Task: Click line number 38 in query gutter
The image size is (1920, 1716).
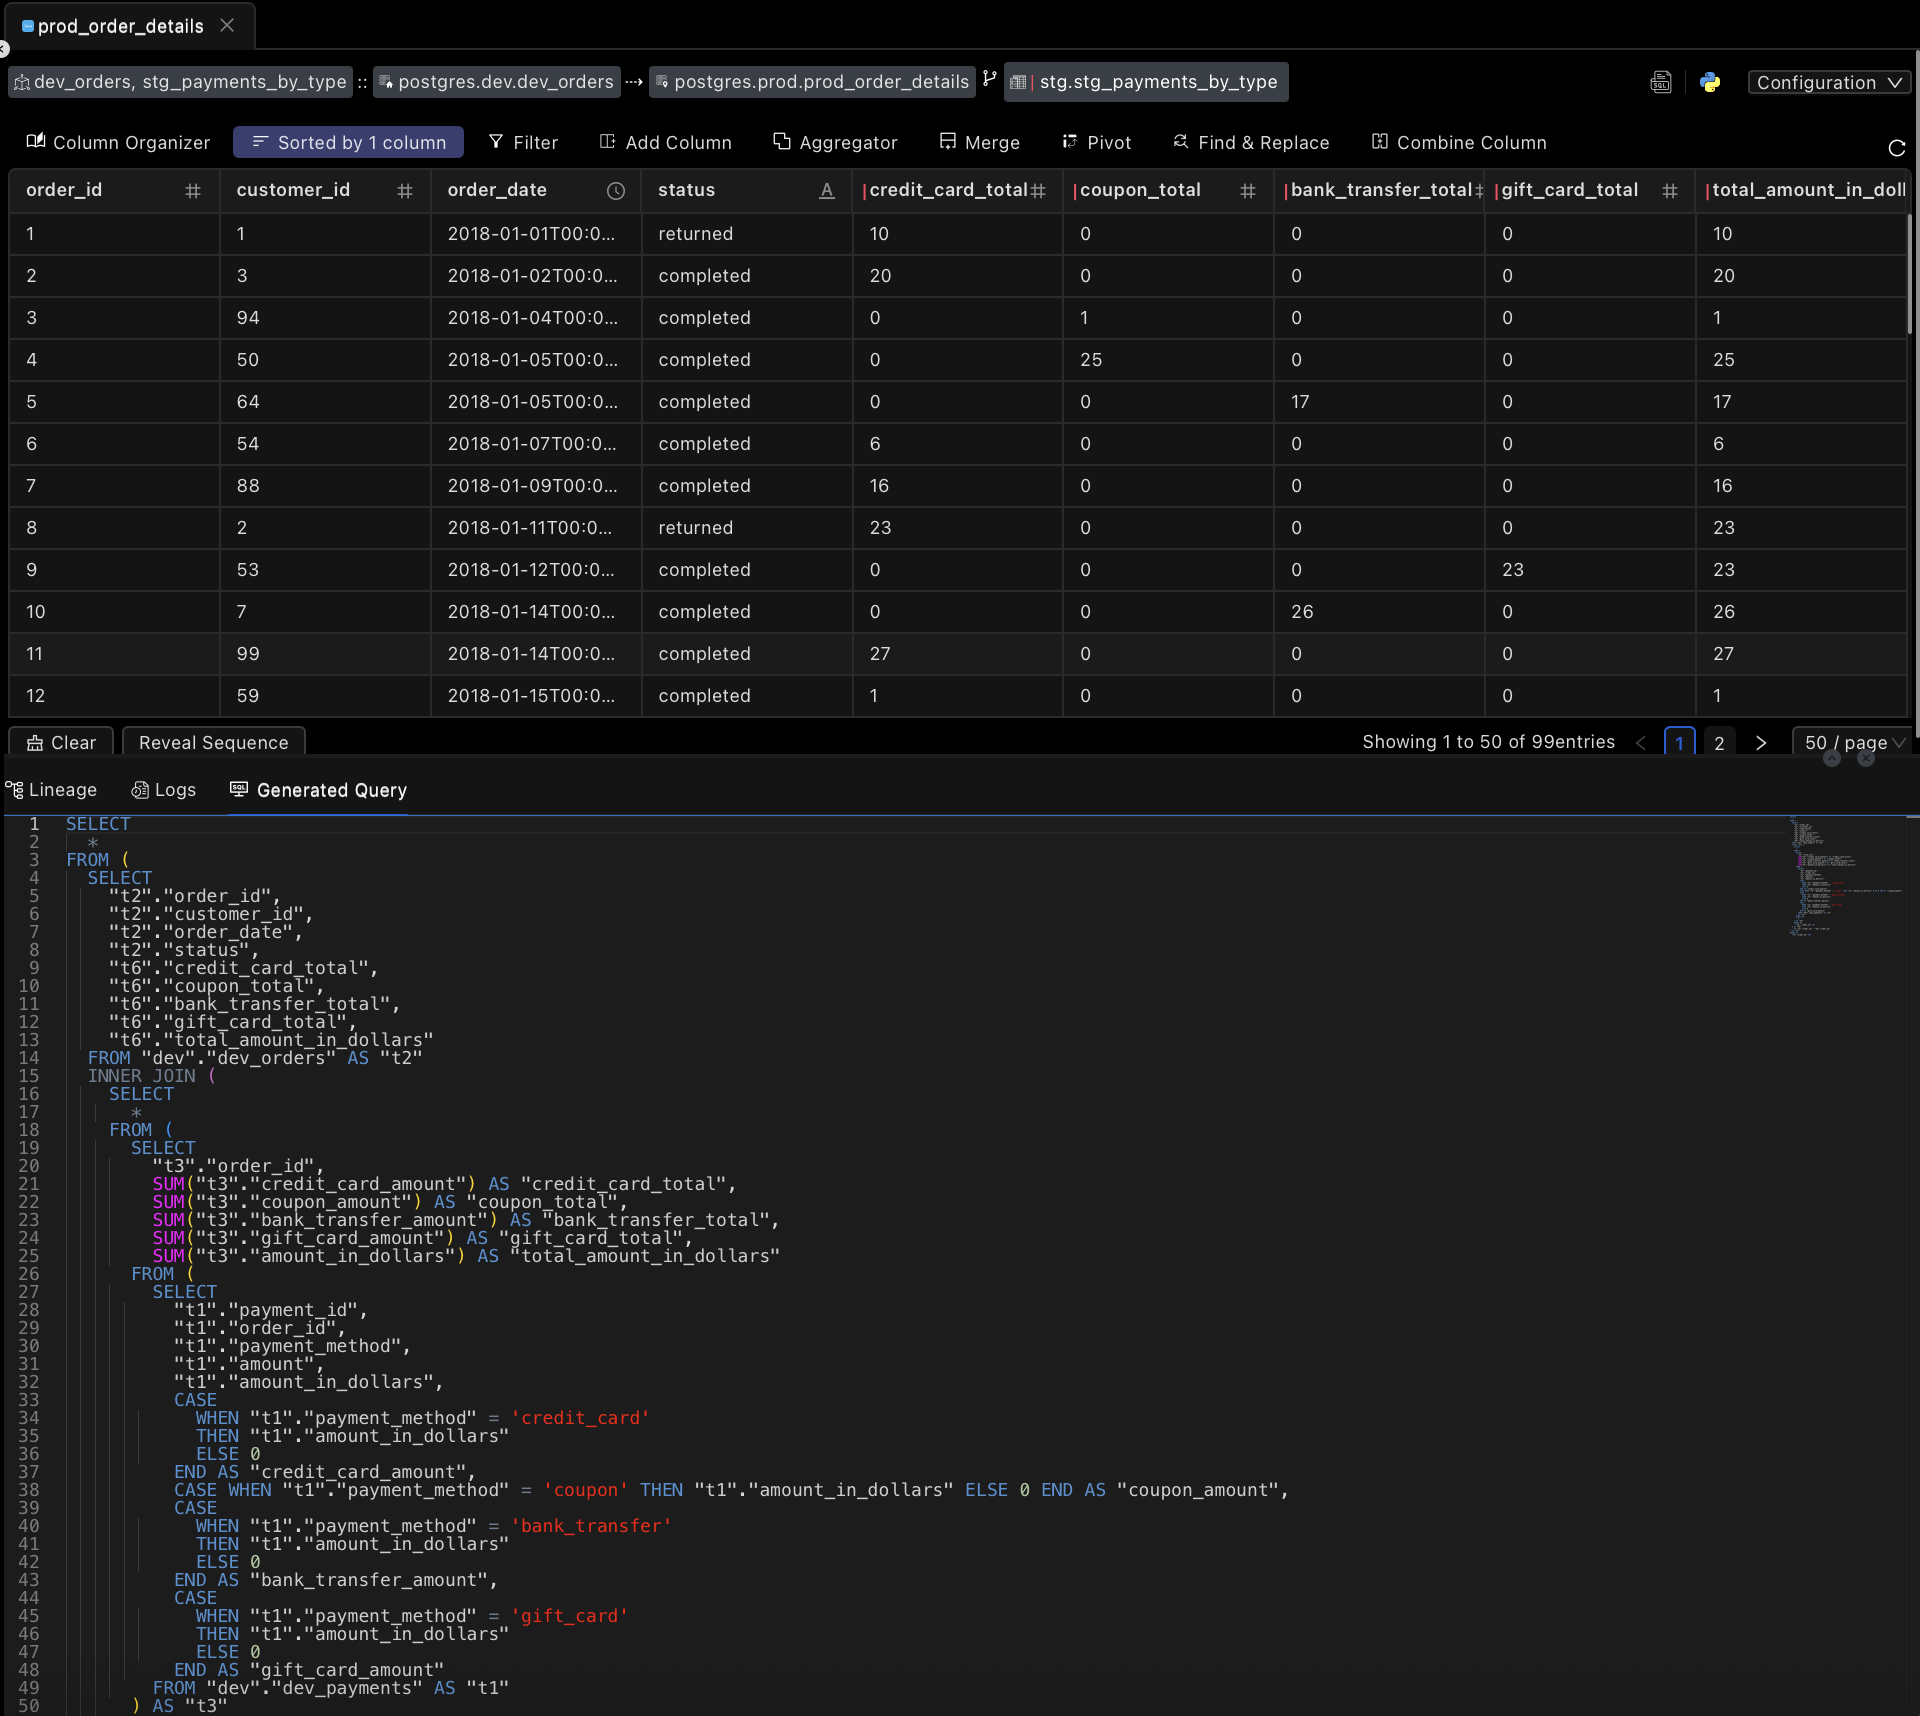Action: [29, 1490]
